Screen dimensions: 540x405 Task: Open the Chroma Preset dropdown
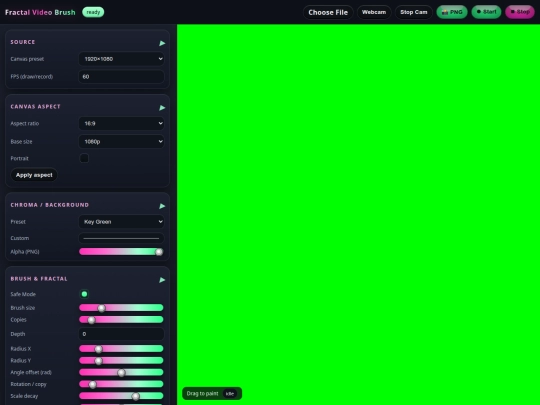(121, 222)
